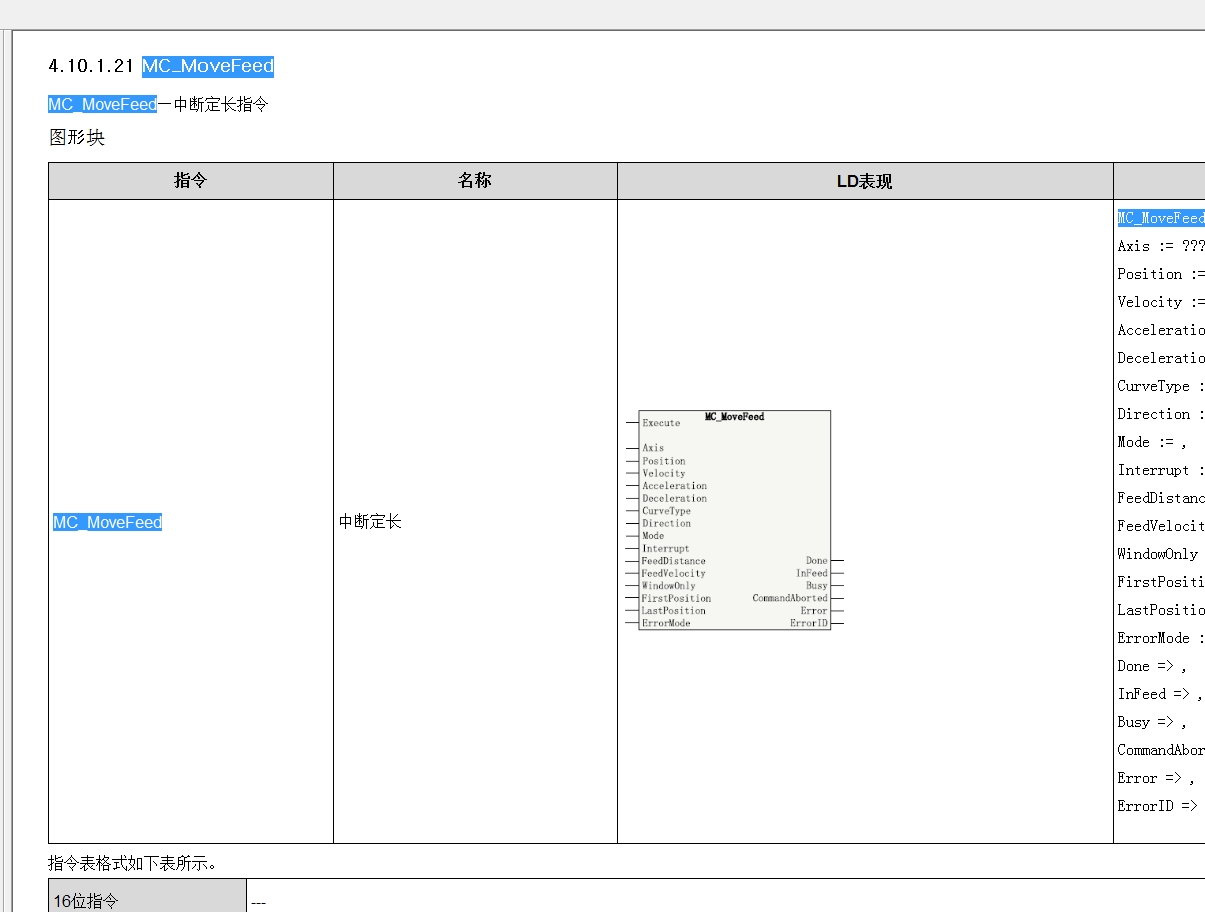Click the MC_MoveFeed title inside the function block diagram
This screenshot has width=1205, height=912.
(x=734, y=416)
